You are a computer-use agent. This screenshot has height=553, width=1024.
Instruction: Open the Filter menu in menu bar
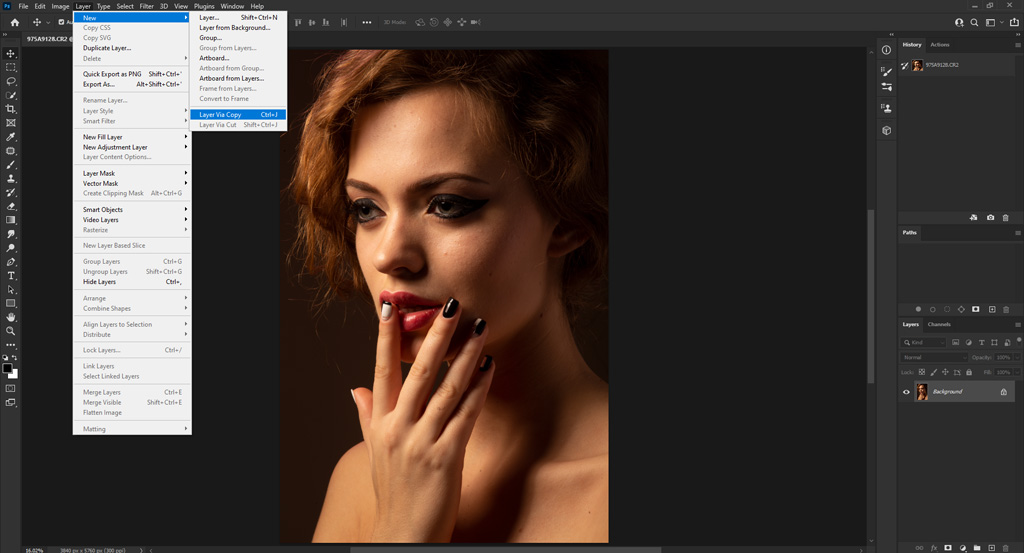[146, 6]
